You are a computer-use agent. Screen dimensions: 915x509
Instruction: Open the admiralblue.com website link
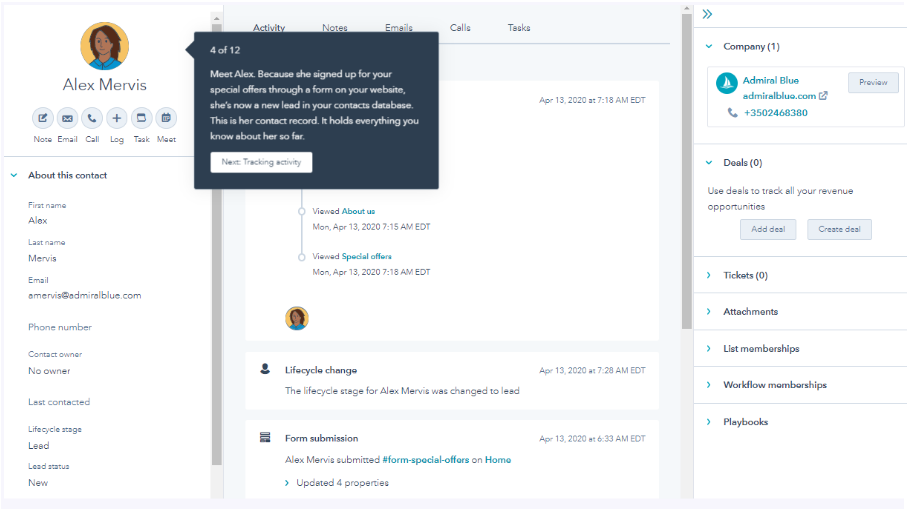coord(779,96)
